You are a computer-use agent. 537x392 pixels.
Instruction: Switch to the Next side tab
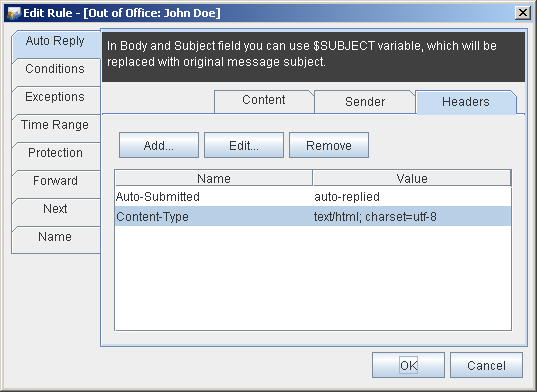tap(56, 212)
